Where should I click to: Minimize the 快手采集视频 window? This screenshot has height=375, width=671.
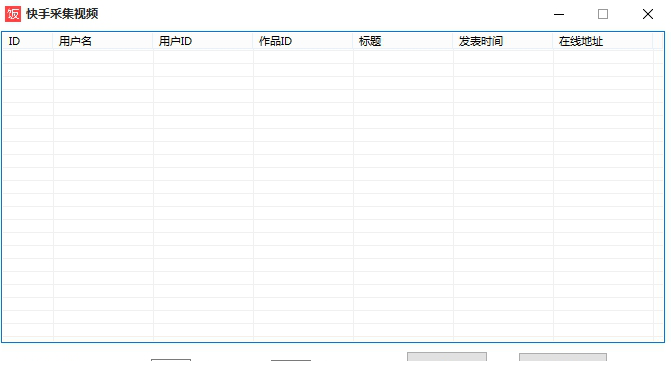[559, 14]
